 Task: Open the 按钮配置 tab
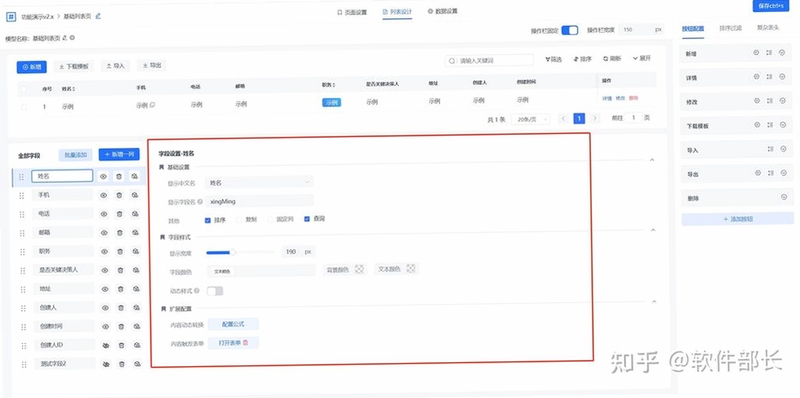693,29
